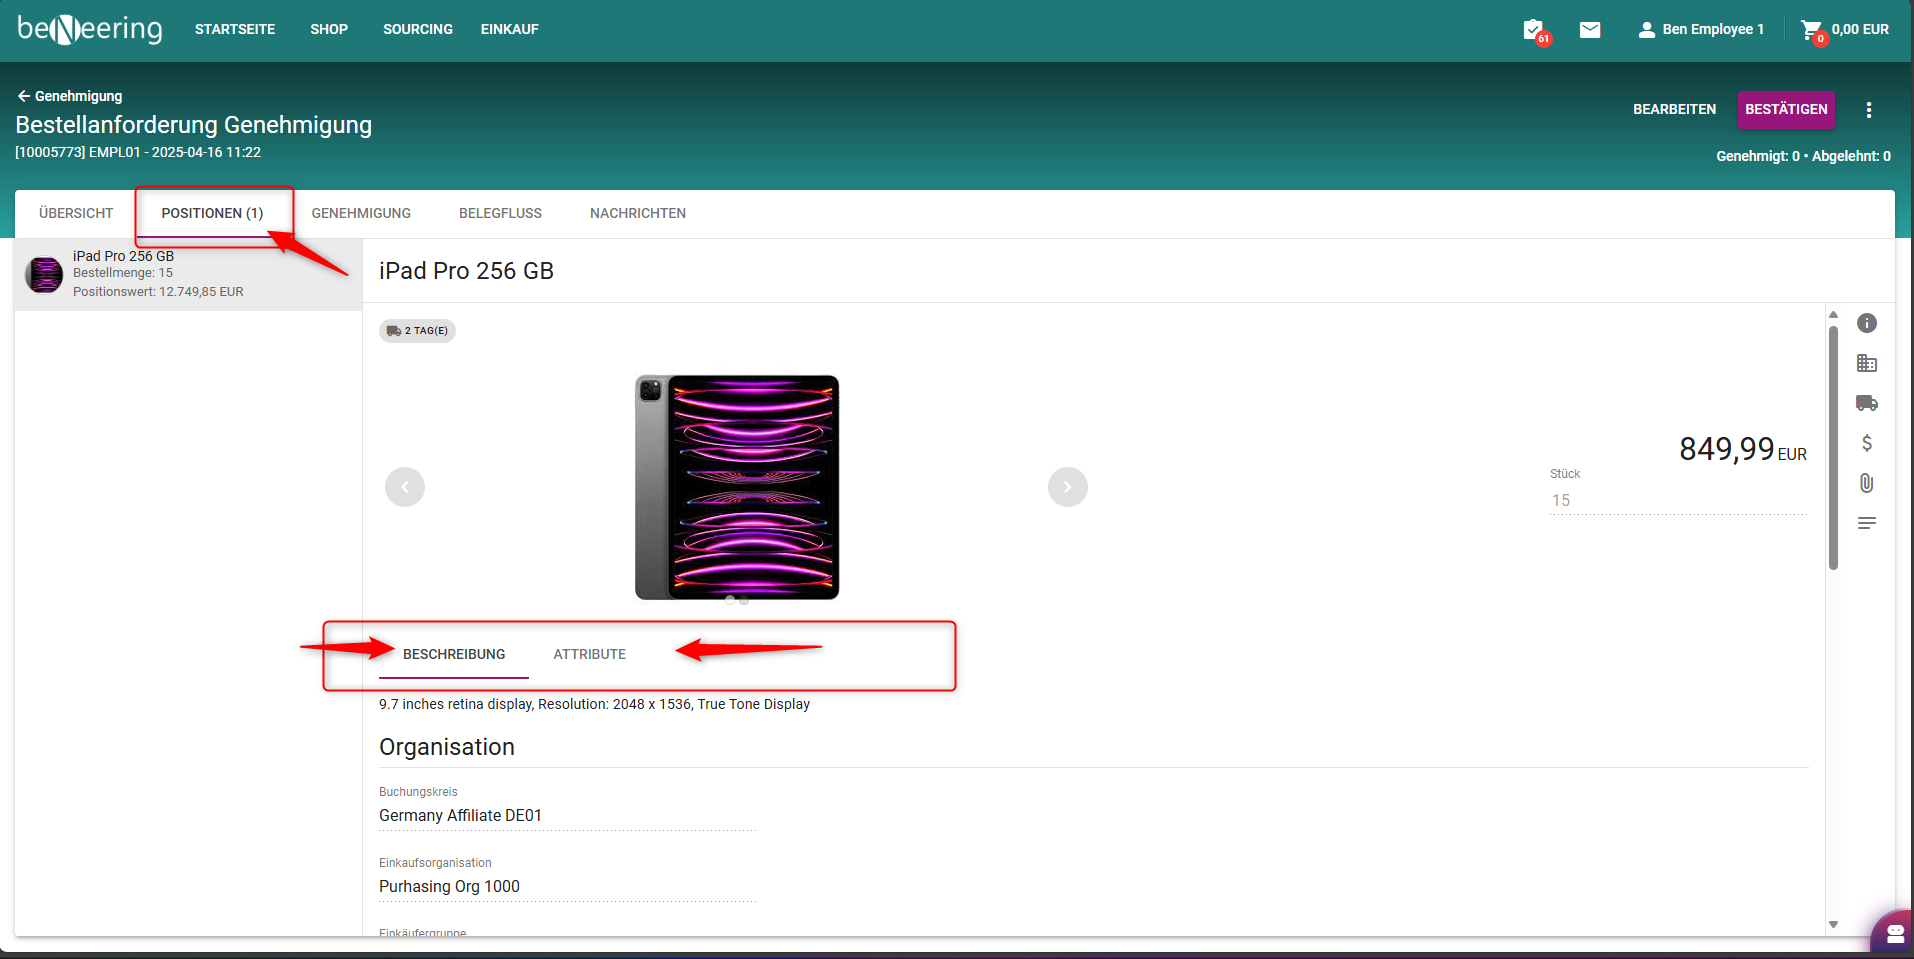Click the description text about retina display
The width and height of the screenshot is (1914, 959).
coord(594,704)
